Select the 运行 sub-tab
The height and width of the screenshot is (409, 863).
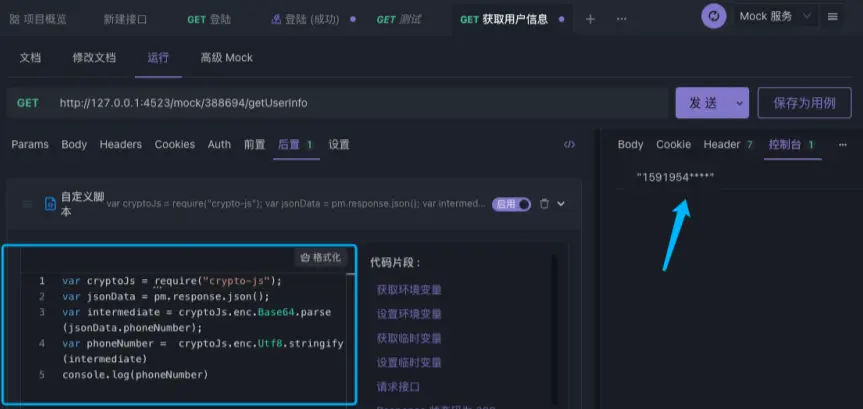click(158, 58)
